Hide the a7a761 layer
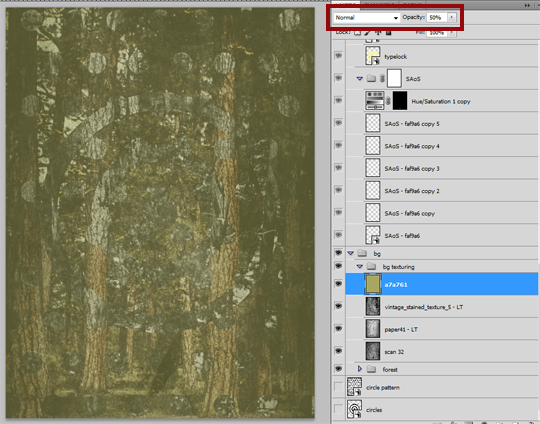540x424 pixels. click(339, 284)
